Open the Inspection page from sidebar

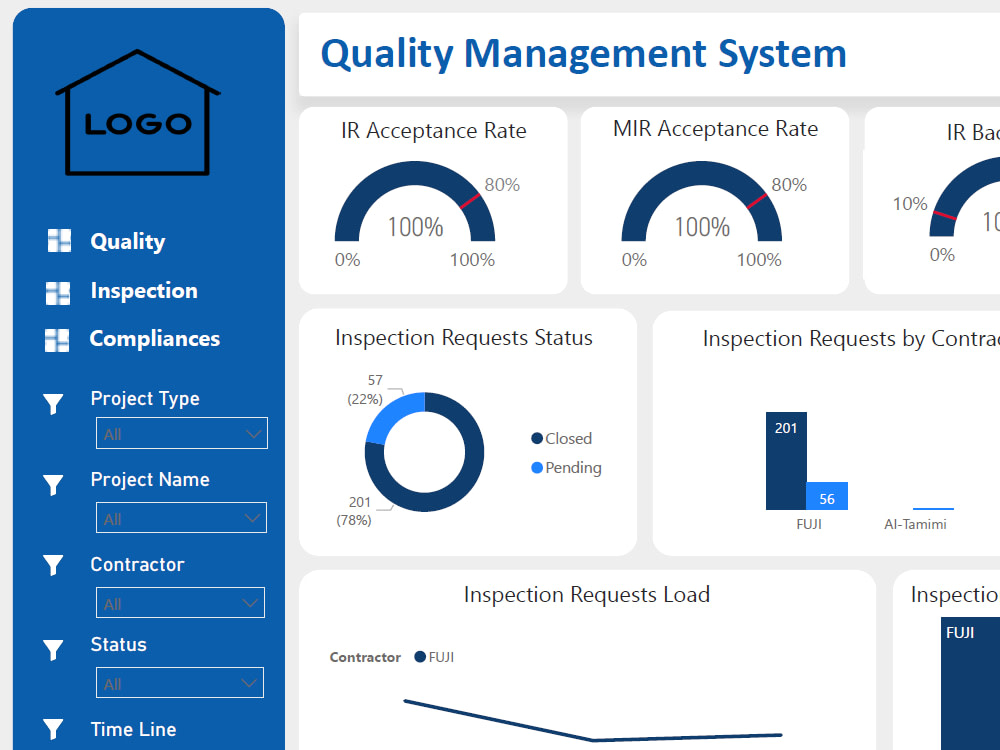(144, 290)
